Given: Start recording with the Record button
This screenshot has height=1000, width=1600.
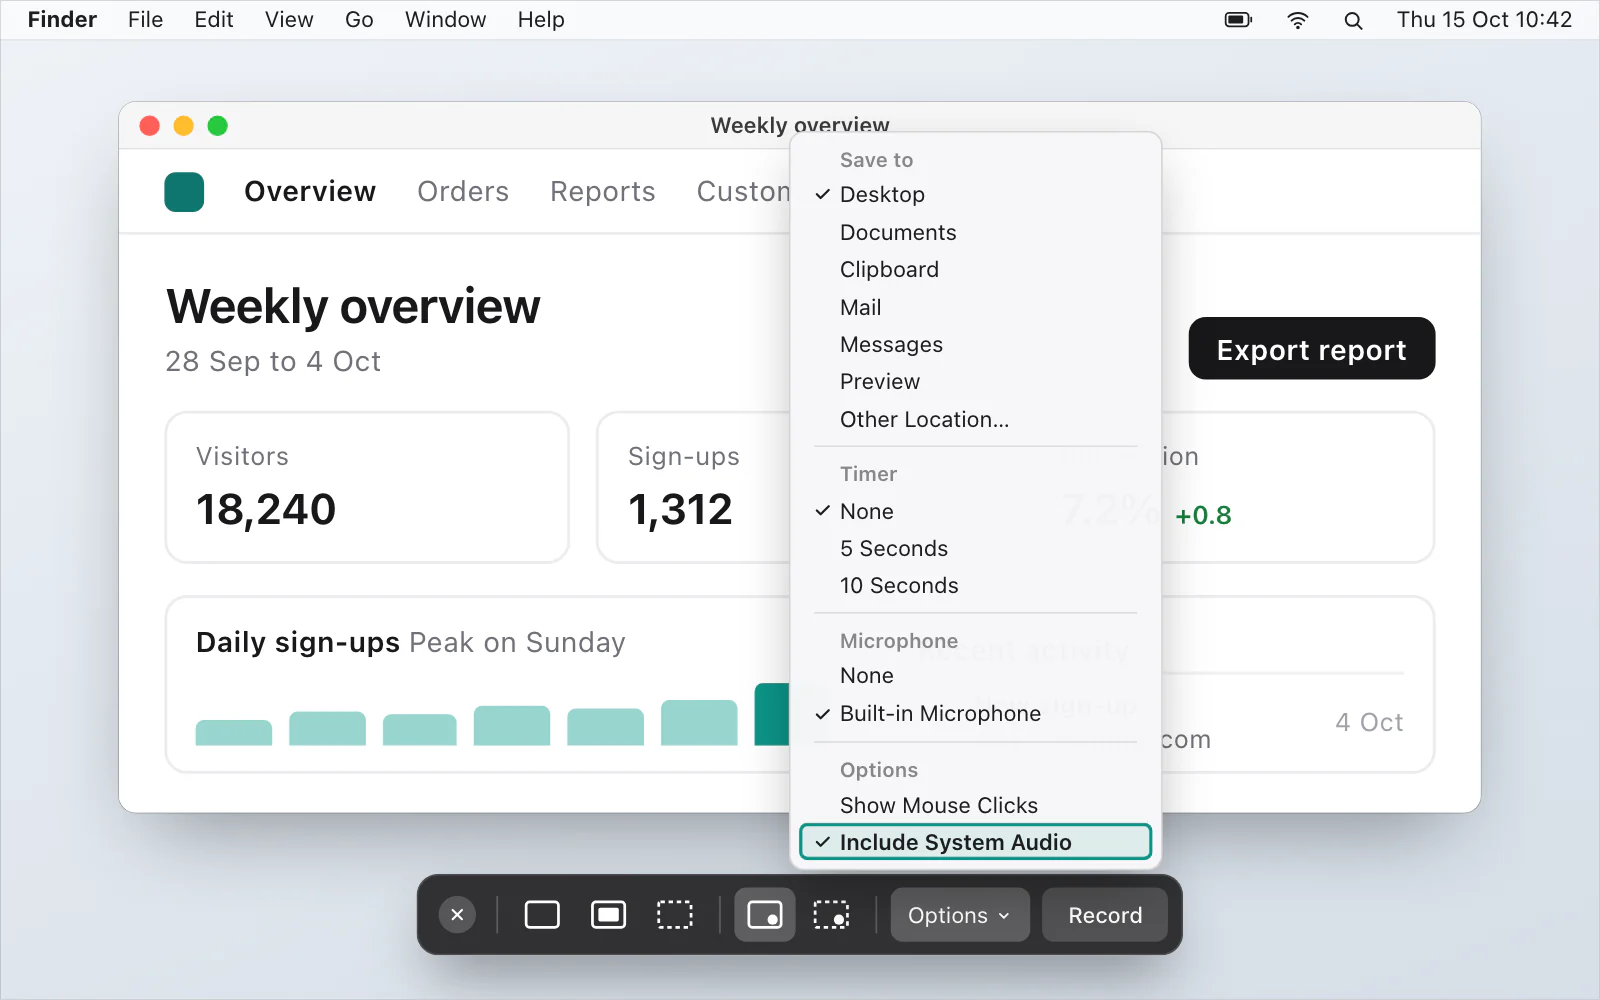Looking at the screenshot, I should [1105, 915].
